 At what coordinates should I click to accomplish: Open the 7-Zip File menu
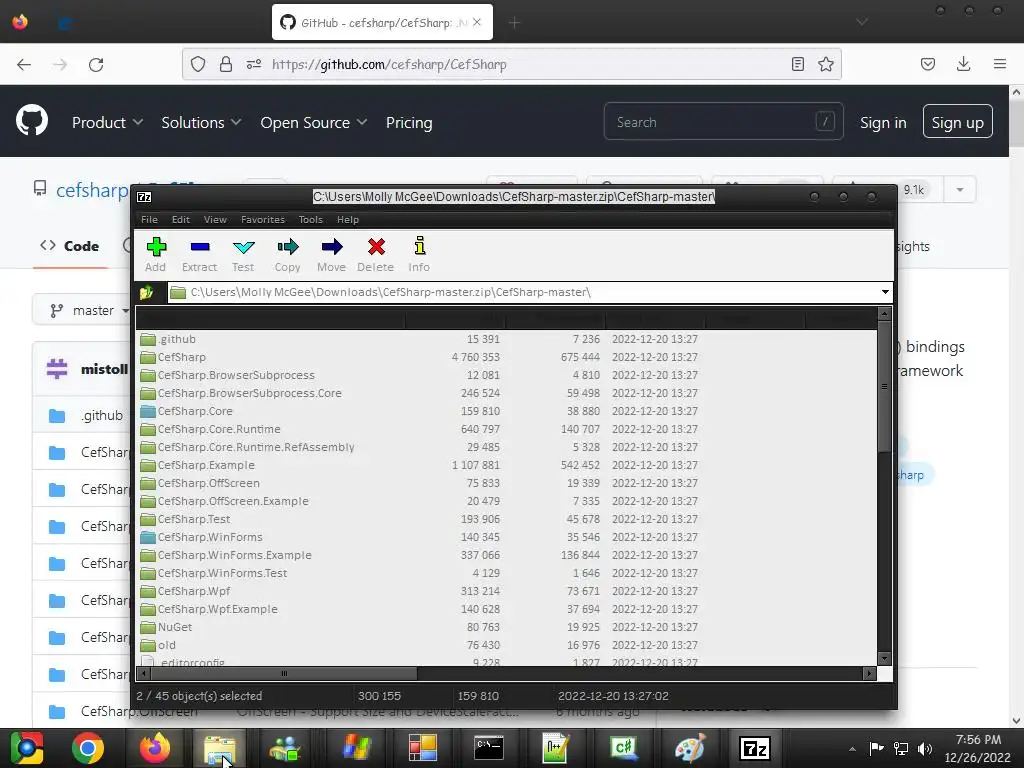149,219
